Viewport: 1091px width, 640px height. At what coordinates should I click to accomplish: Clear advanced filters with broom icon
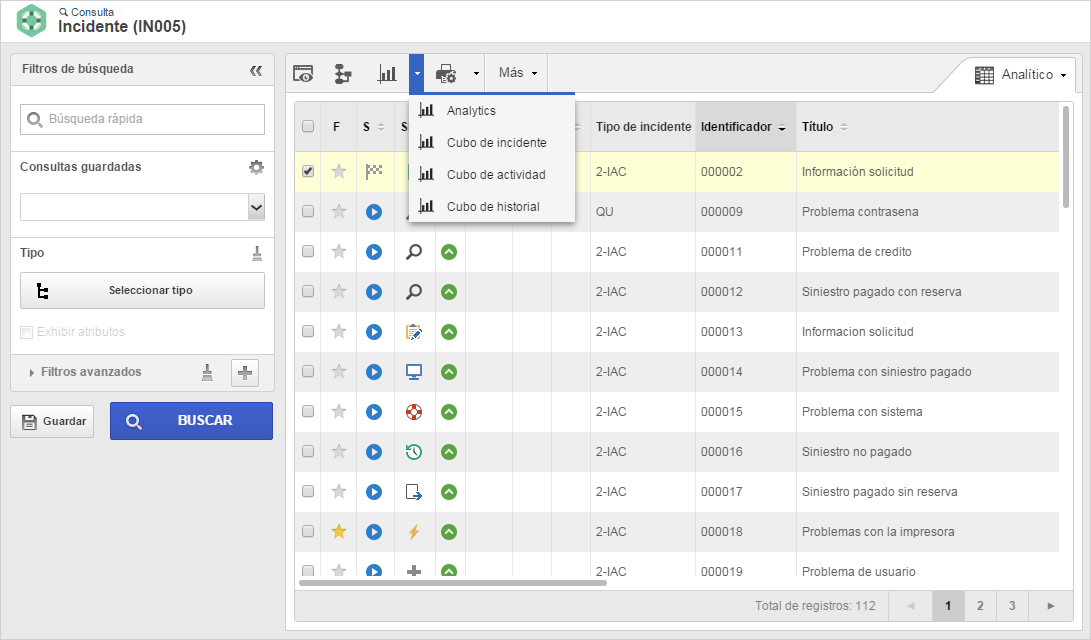[x=207, y=372]
